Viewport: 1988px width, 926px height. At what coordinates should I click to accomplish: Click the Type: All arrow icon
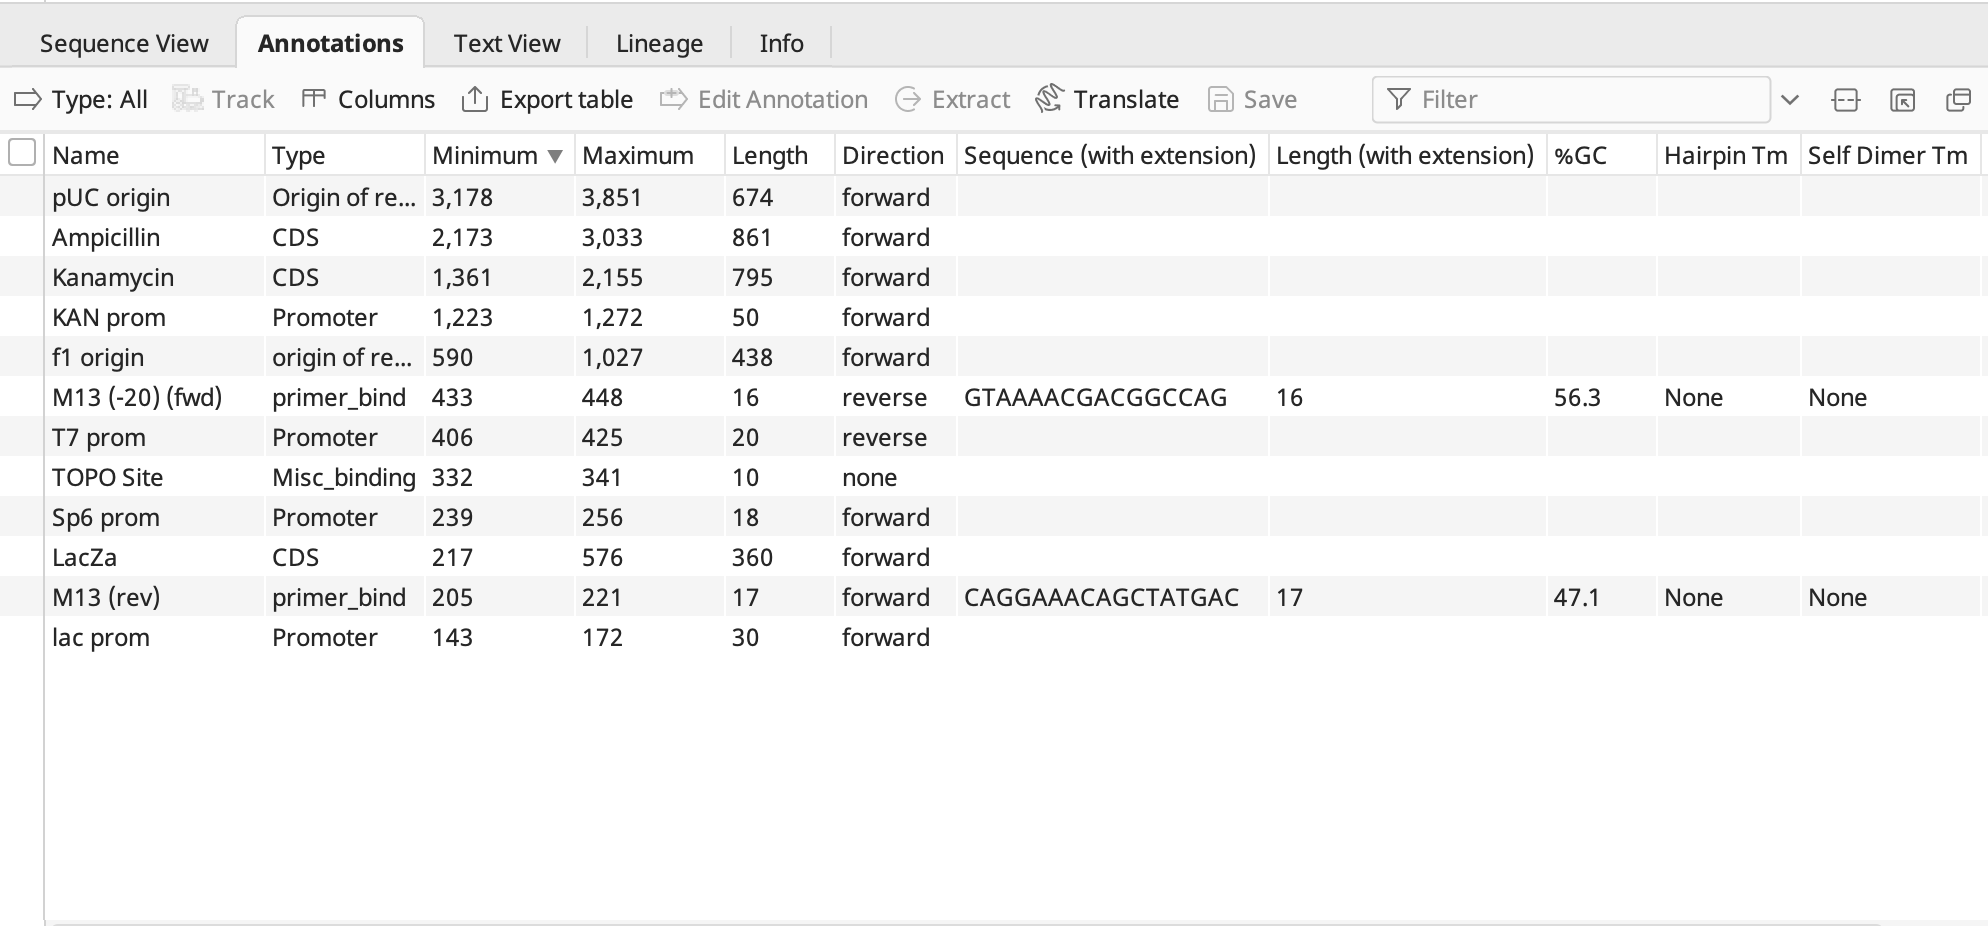point(27,100)
